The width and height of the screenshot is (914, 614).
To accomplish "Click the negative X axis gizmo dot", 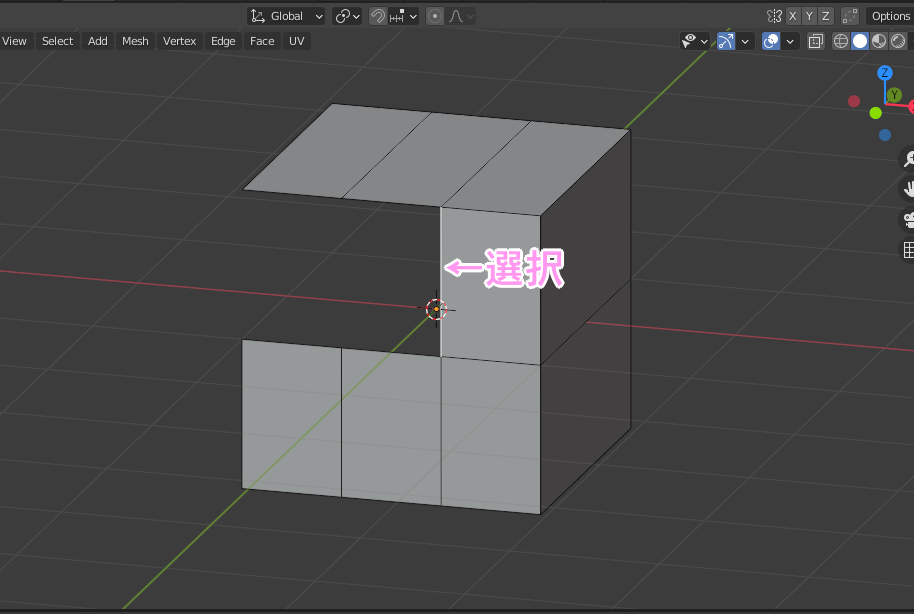I will tap(854, 101).
